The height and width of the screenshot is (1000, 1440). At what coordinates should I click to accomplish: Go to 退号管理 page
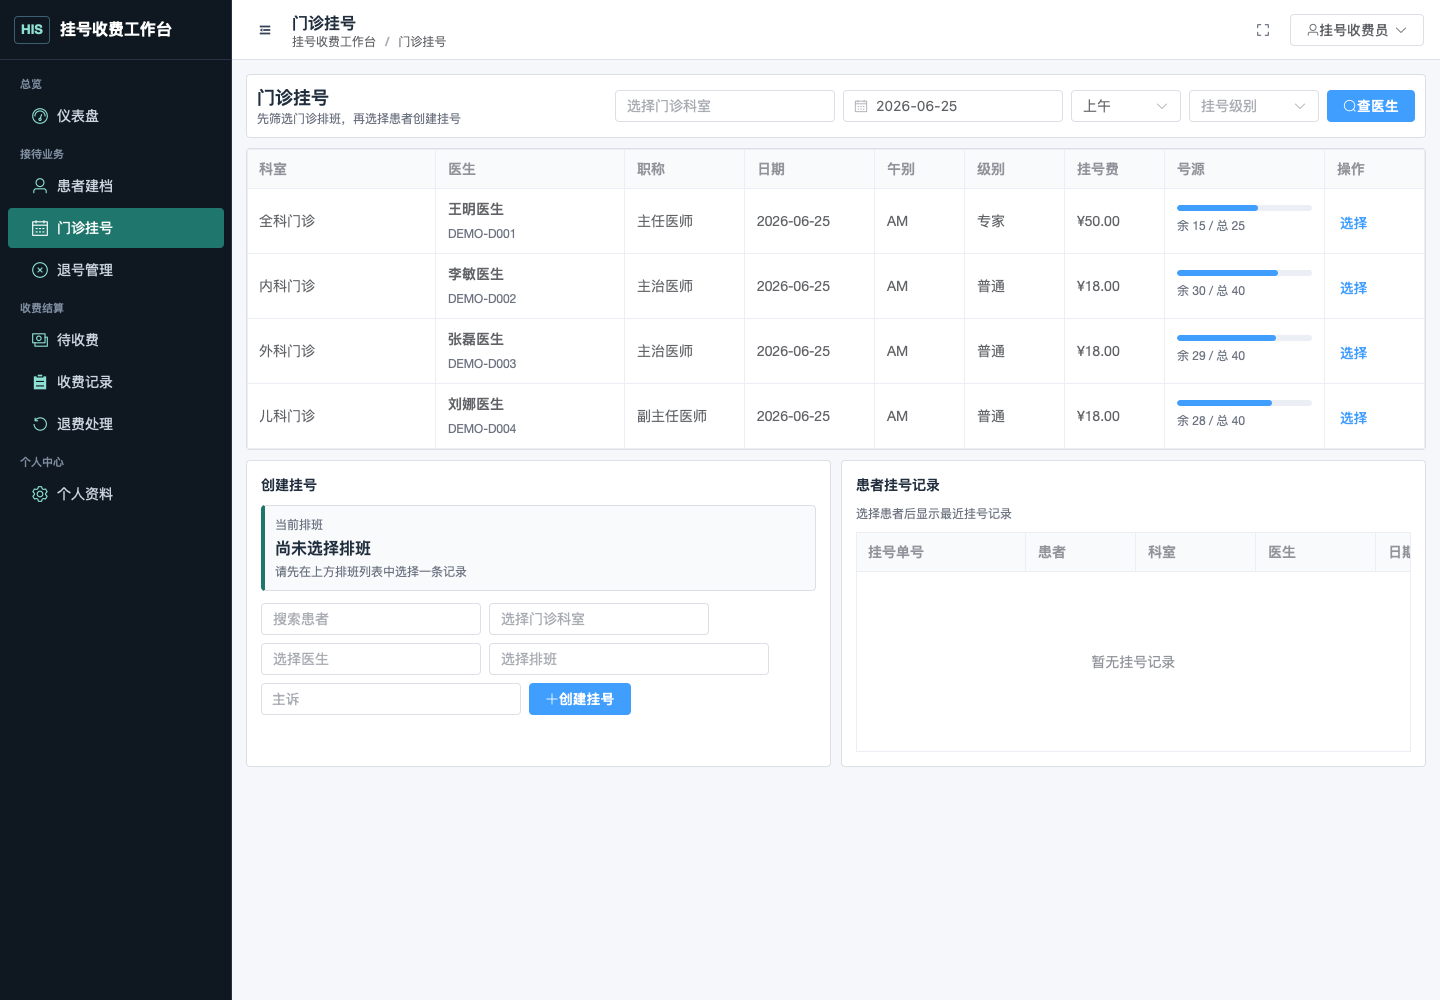[116, 270]
